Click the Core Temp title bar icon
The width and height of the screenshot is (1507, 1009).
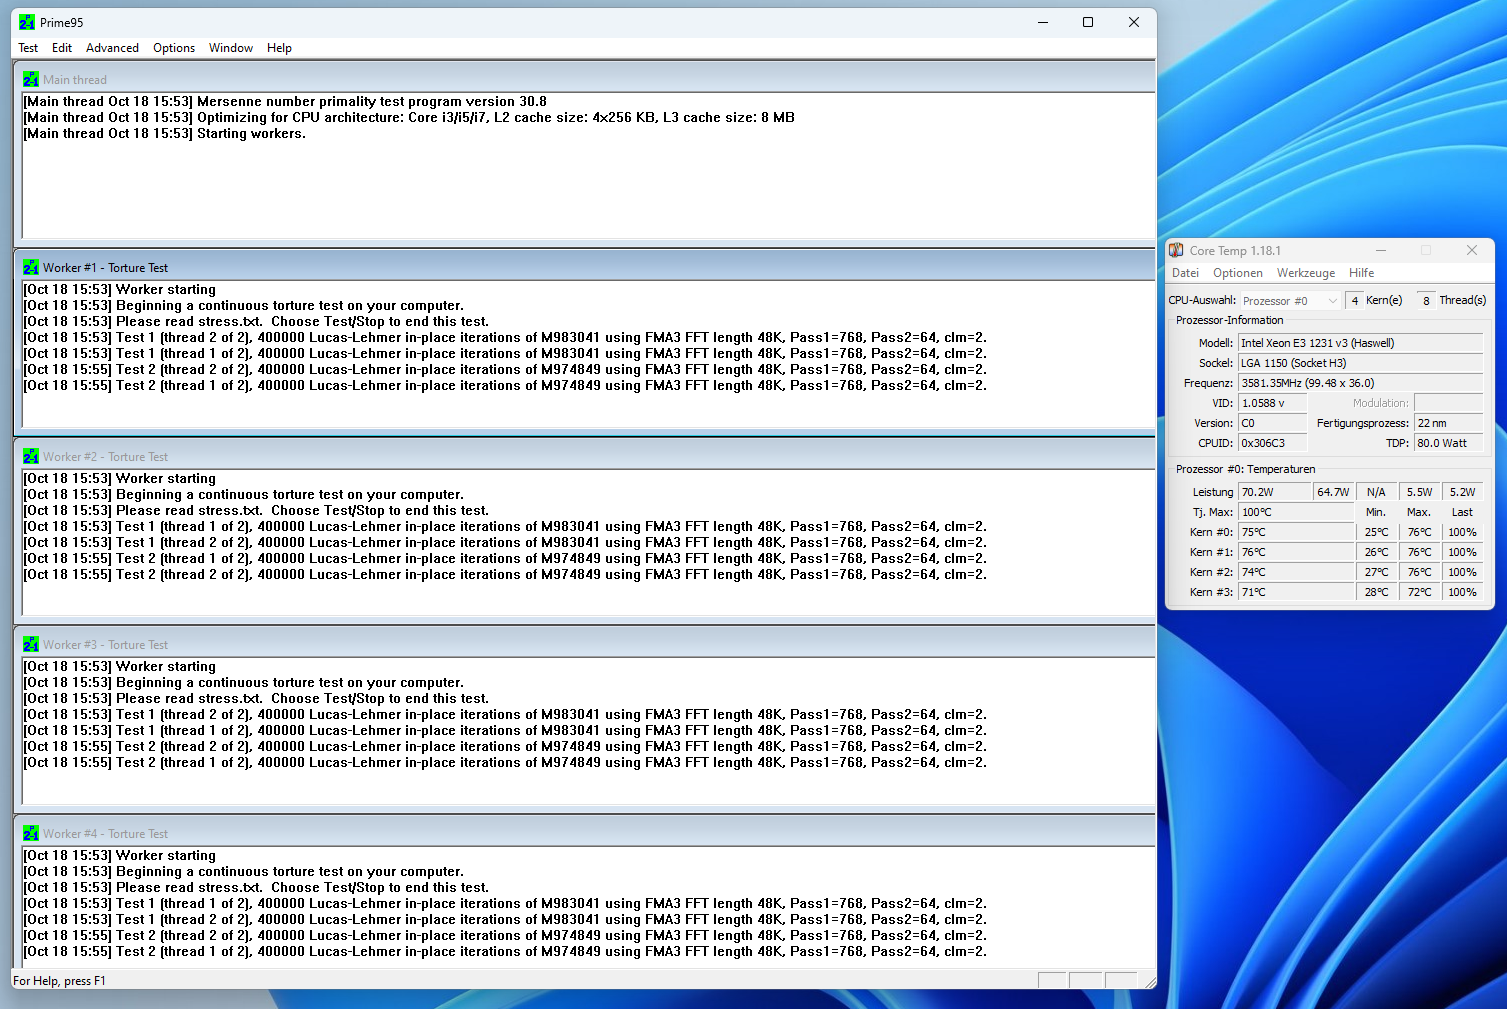(1177, 250)
